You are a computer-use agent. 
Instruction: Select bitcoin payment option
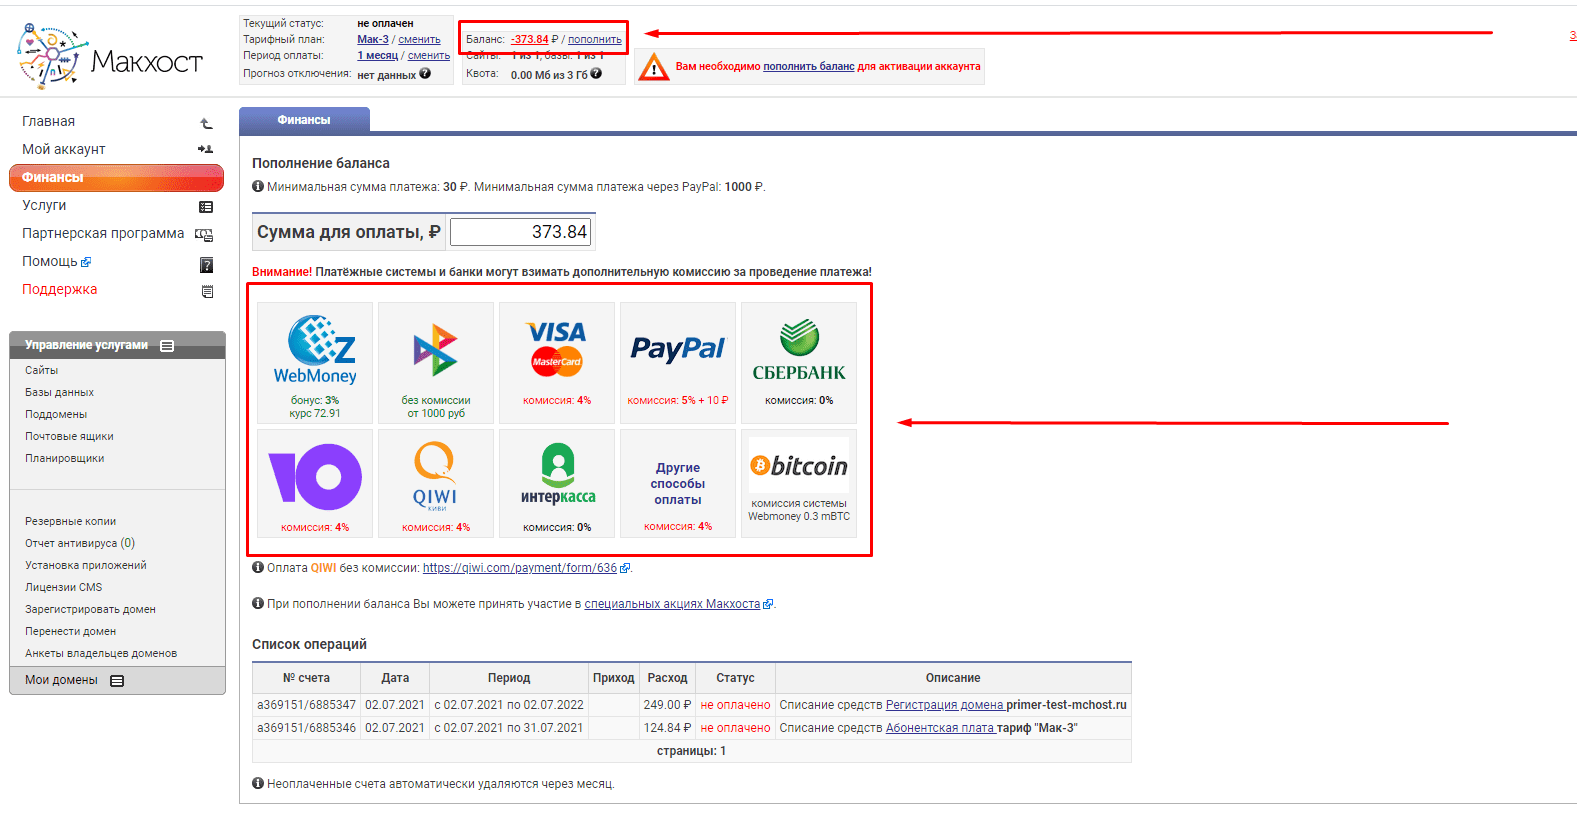pos(798,467)
